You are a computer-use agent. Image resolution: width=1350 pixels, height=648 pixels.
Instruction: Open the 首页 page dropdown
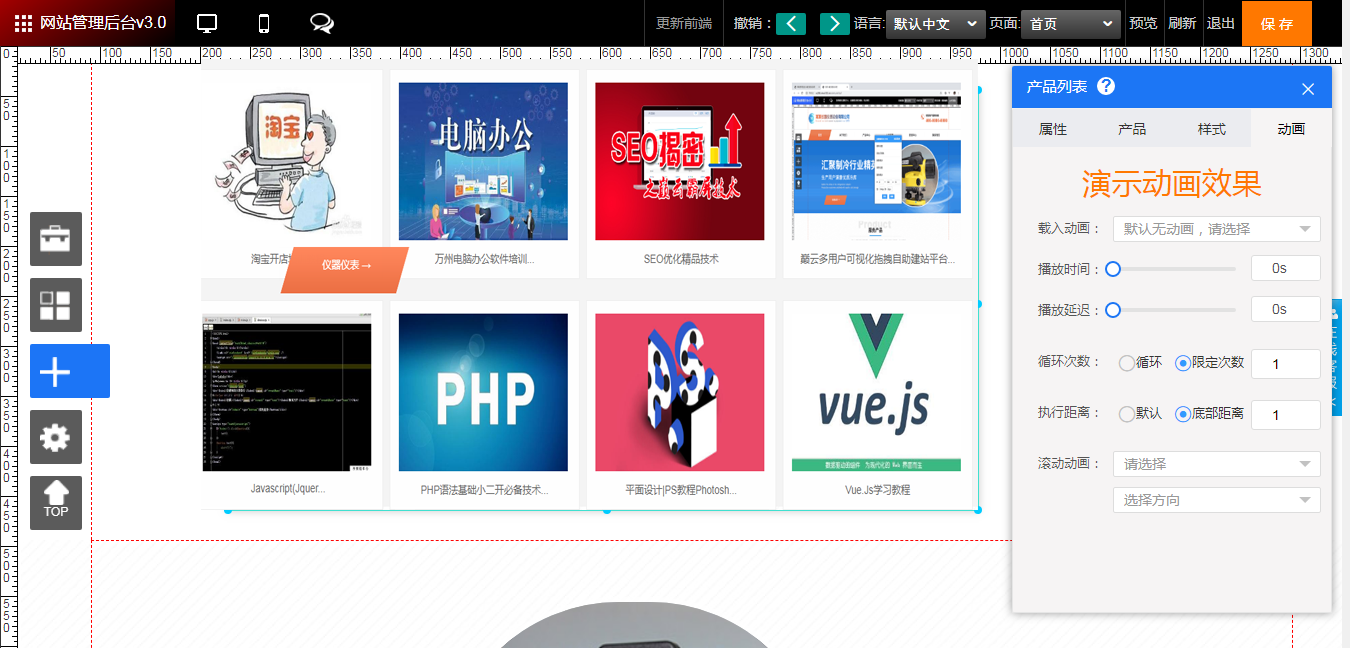1071,22
